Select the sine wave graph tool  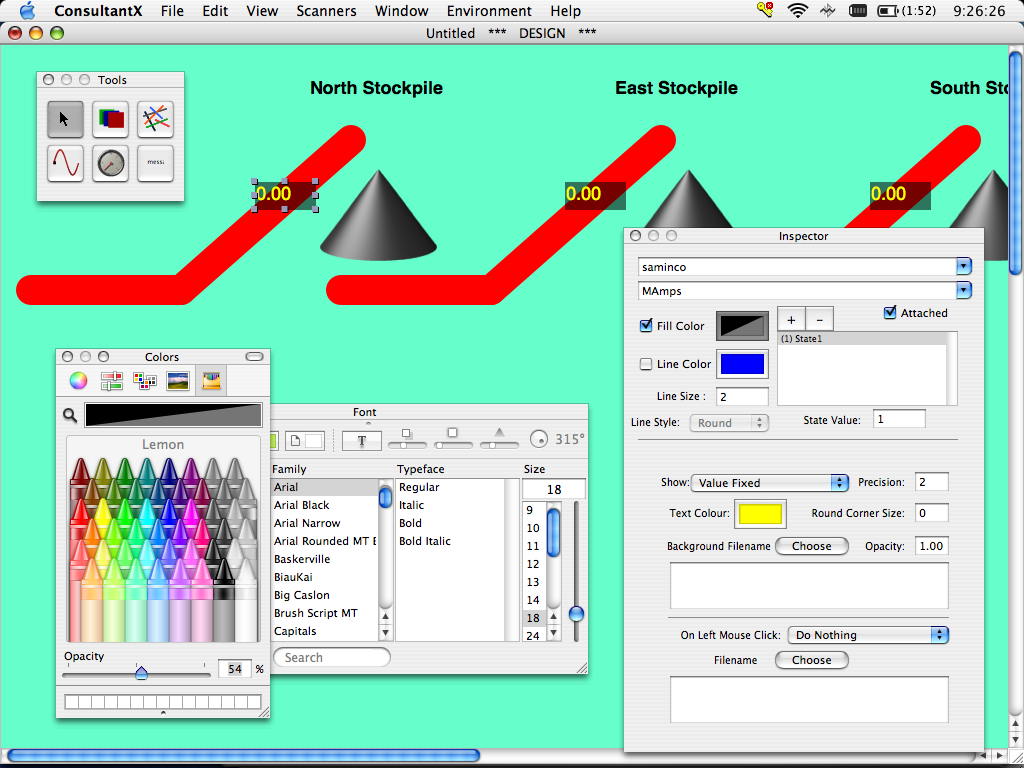pyautogui.click(x=65, y=163)
